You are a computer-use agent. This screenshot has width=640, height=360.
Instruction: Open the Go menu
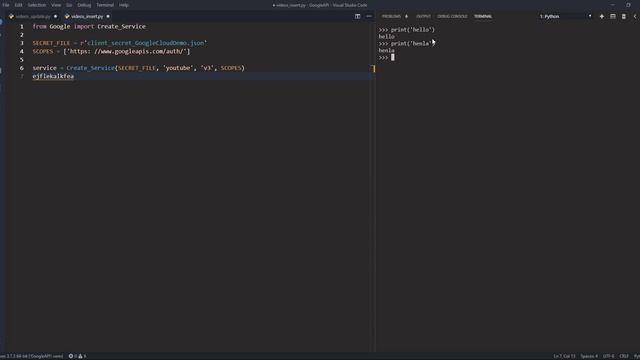click(69, 5)
